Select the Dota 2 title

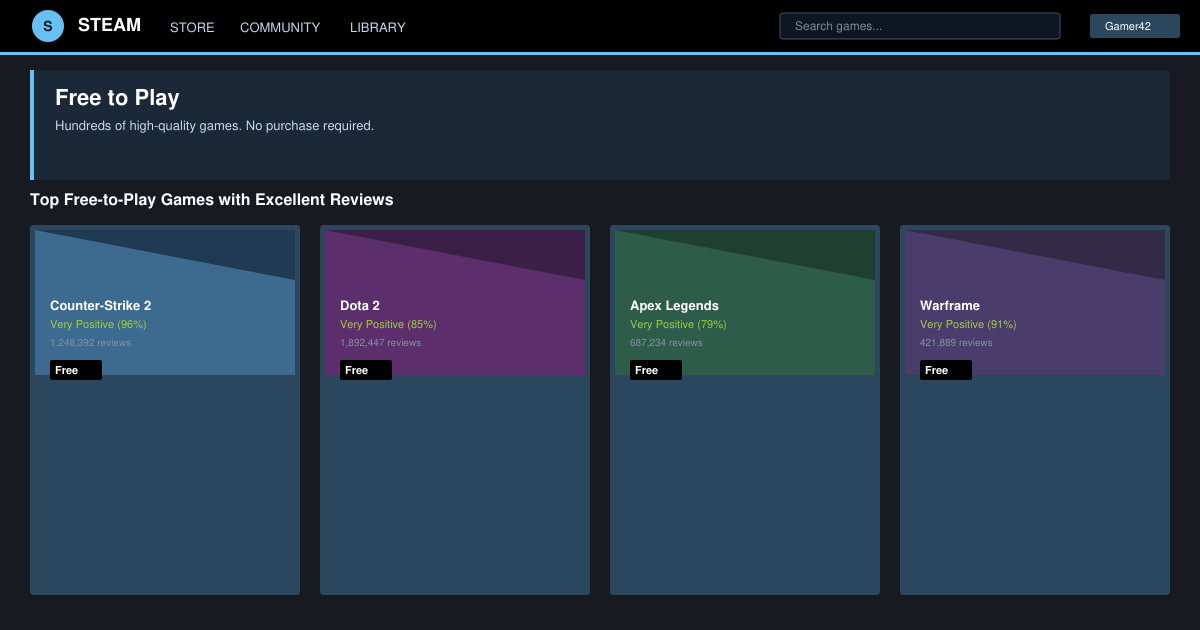tap(360, 306)
